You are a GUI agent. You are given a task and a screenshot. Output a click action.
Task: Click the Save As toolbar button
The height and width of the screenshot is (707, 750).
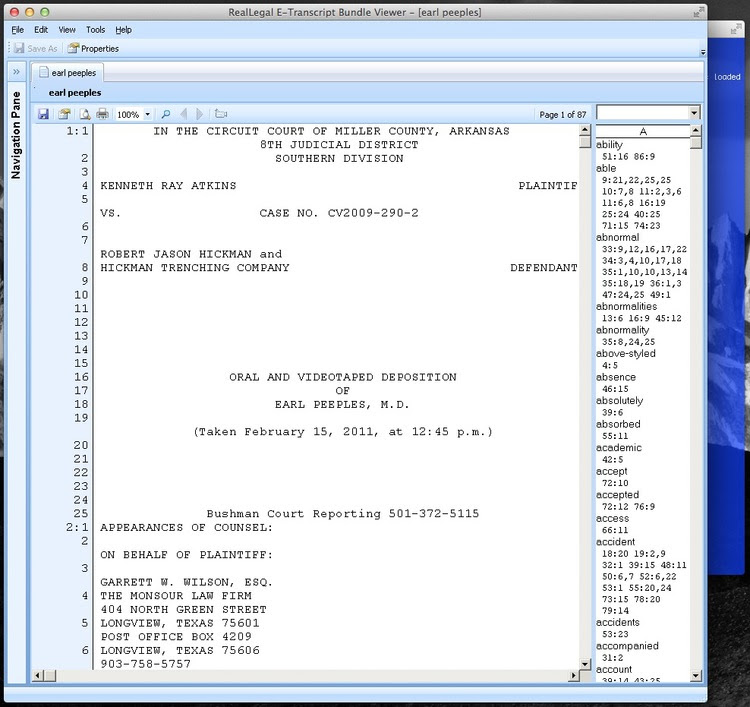[36, 48]
